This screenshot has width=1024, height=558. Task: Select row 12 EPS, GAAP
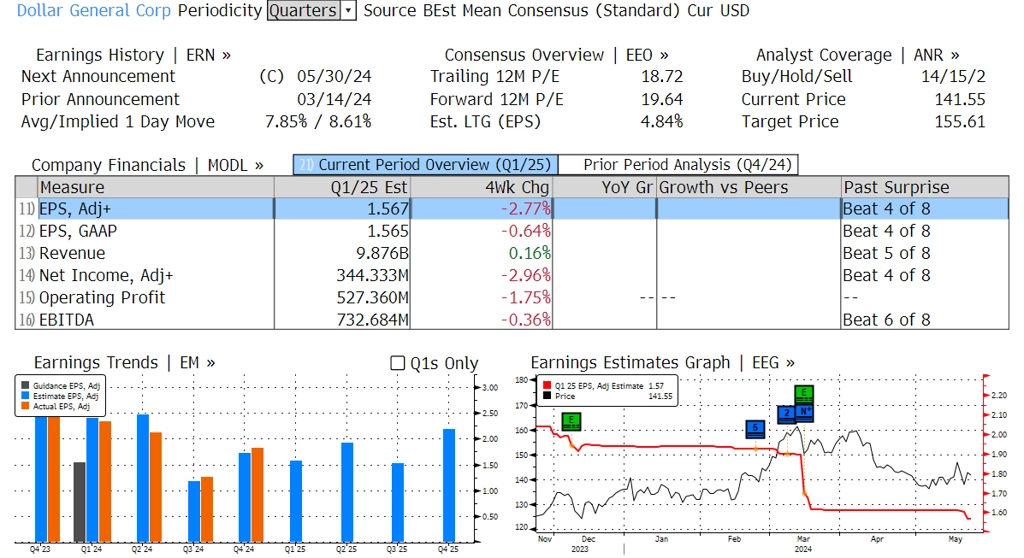pyautogui.click(x=511, y=231)
